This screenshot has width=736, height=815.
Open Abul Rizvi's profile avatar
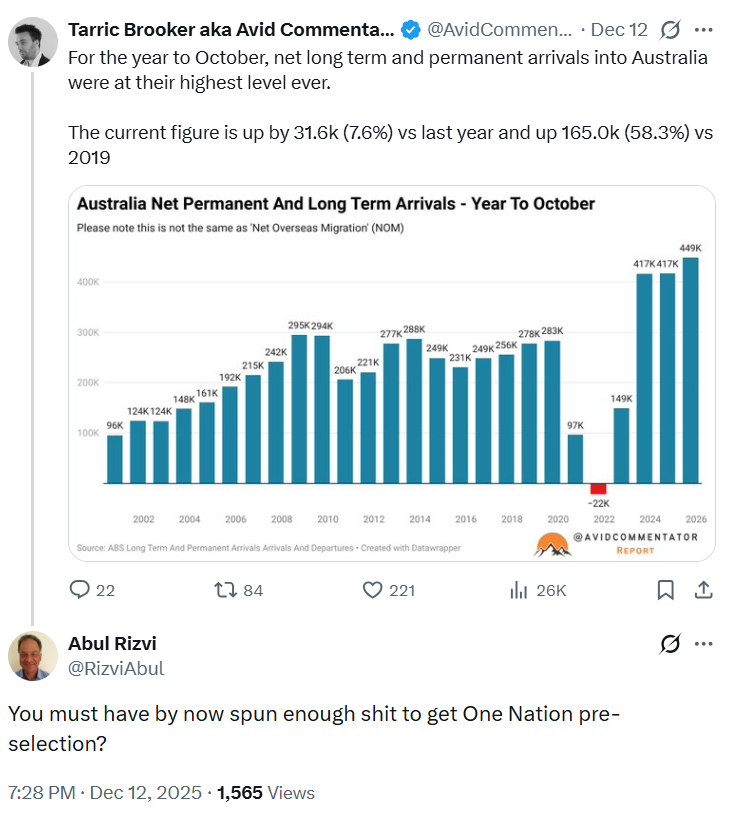pyautogui.click(x=32, y=656)
